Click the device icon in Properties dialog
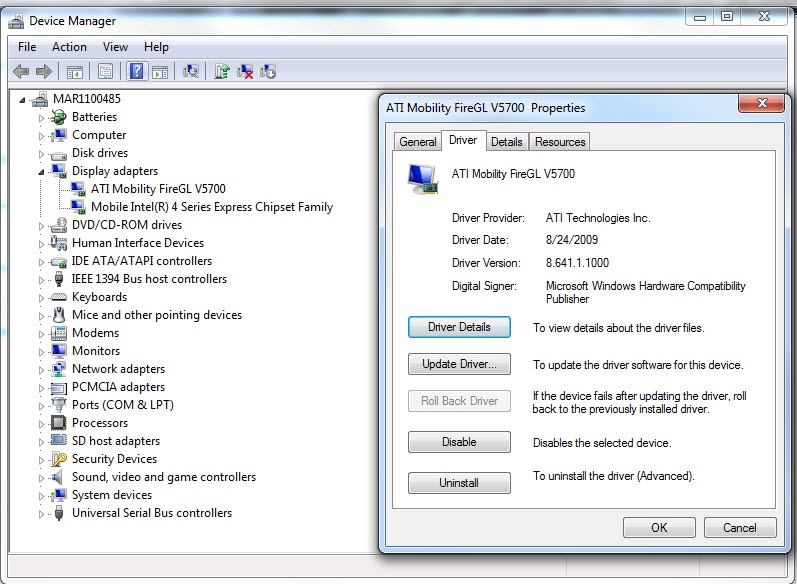This screenshot has height=584, width=797. [x=423, y=179]
